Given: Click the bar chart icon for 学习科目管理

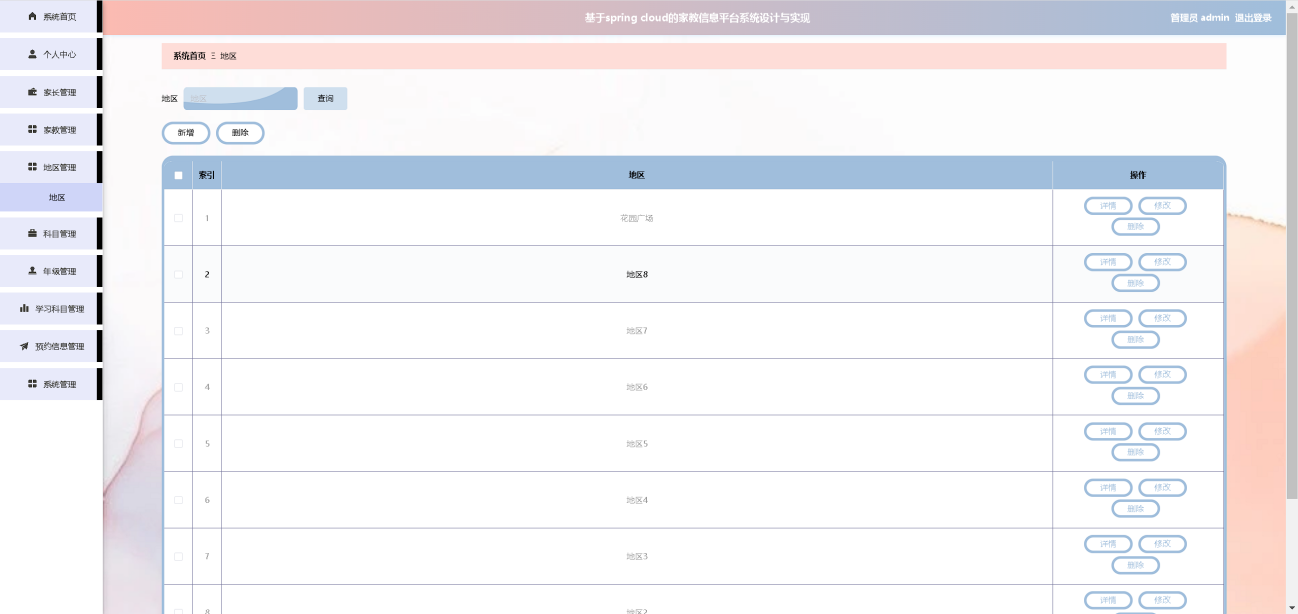Looking at the screenshot, I should tap(24, 309).
